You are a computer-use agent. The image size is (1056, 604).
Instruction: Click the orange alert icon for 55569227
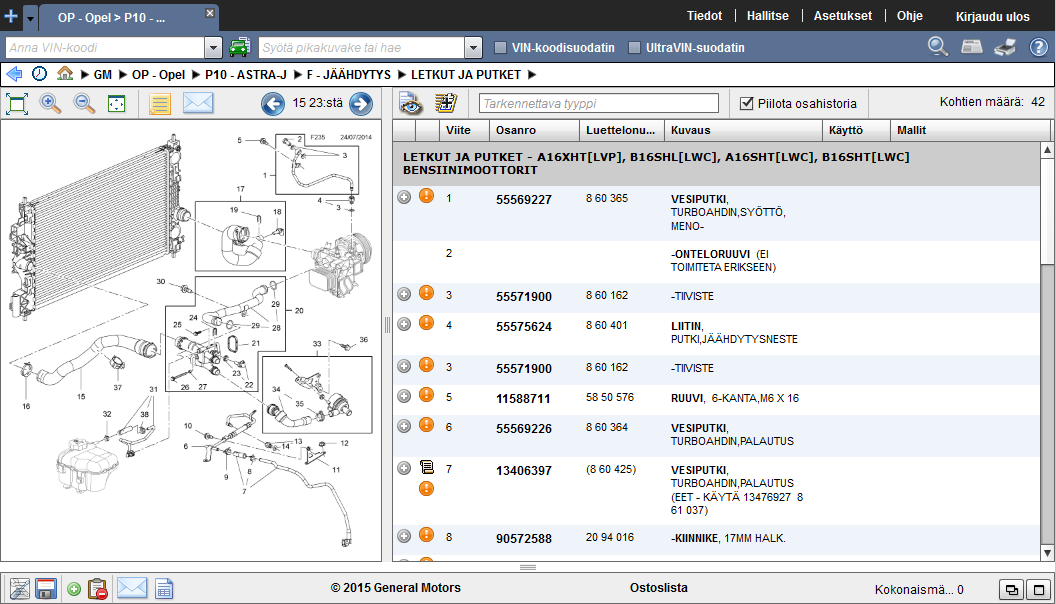pyautogui.click(x=426, y=196)
